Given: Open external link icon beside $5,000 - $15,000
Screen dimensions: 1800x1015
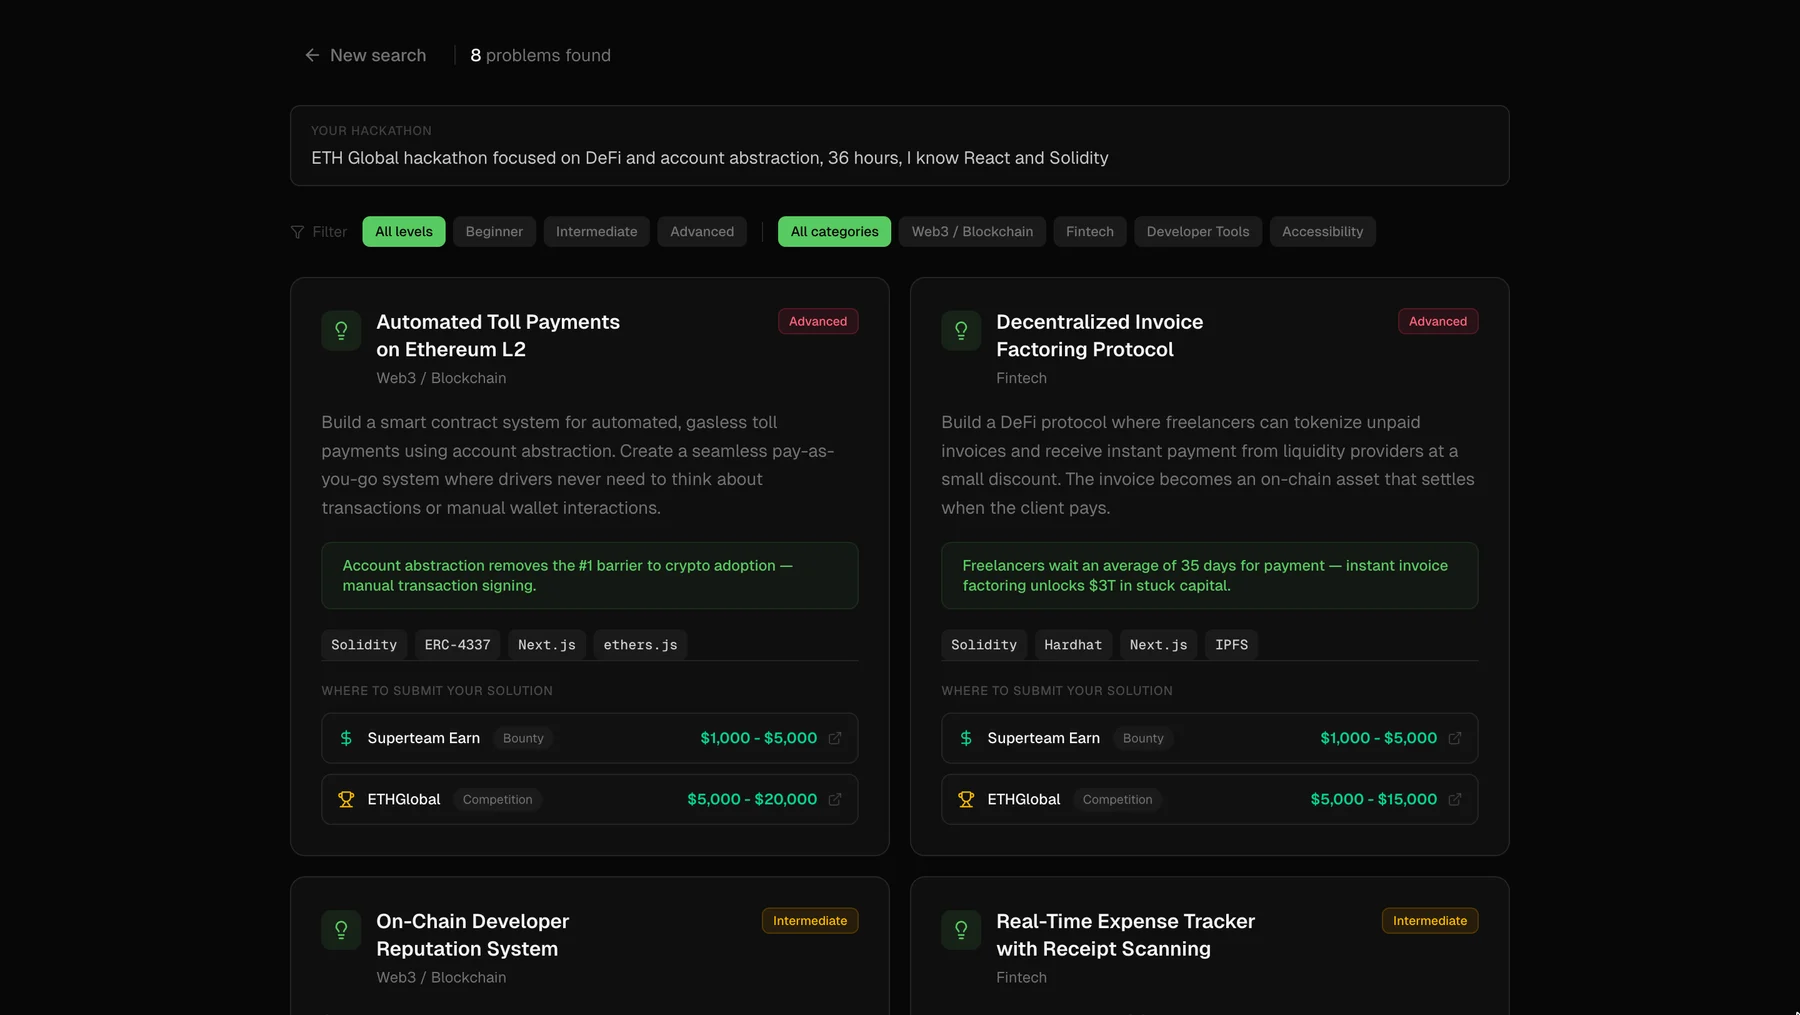Looking at the screenshot, I should (1455, 799).
